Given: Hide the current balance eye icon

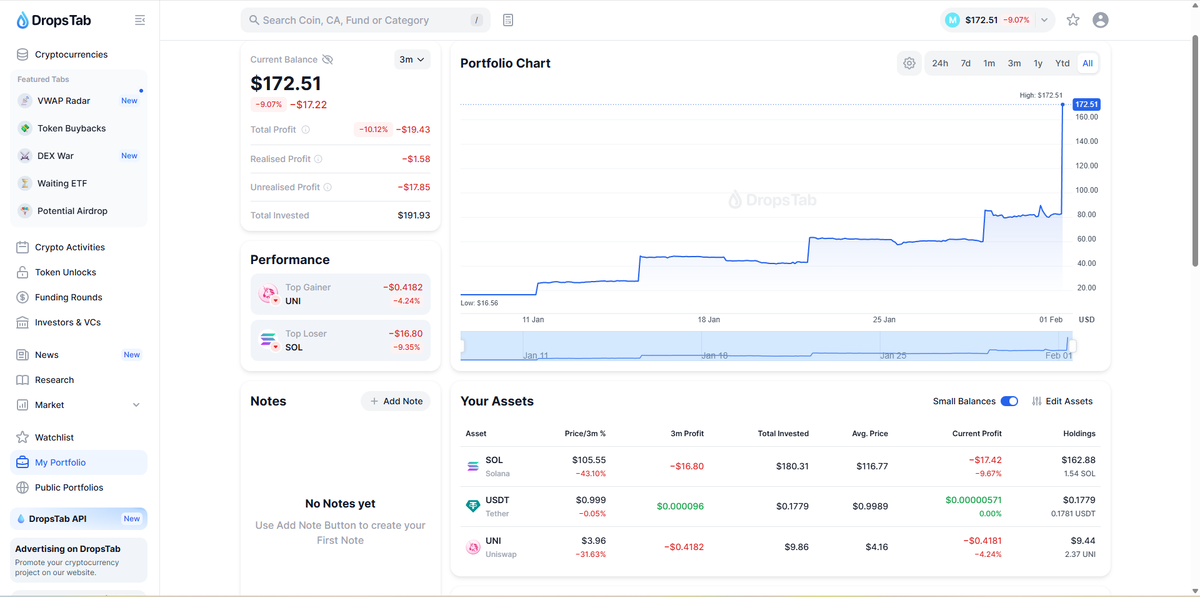Looking at the screenshot, I should 328,60.
